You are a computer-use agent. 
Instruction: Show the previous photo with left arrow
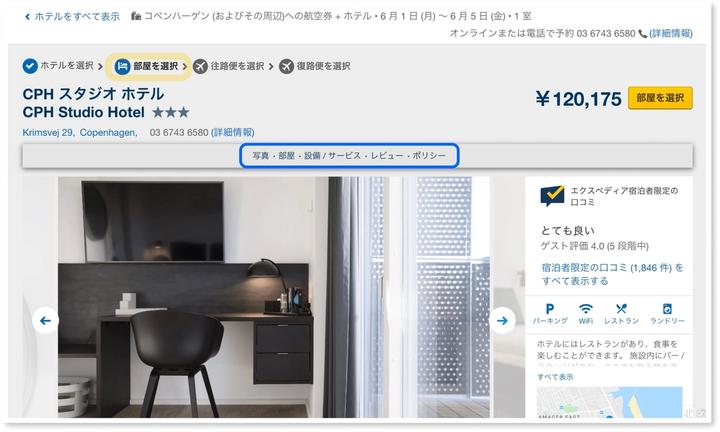45,320
